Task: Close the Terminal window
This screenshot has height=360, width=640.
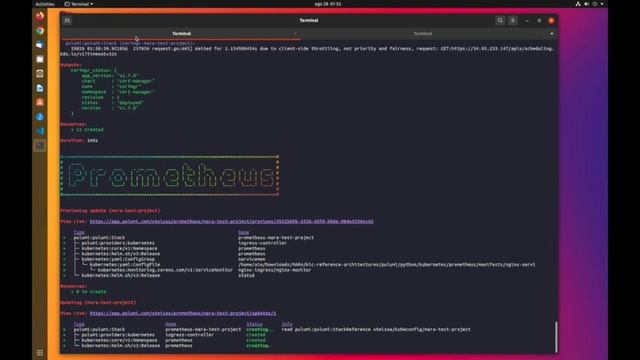Action: pos(551,20)
